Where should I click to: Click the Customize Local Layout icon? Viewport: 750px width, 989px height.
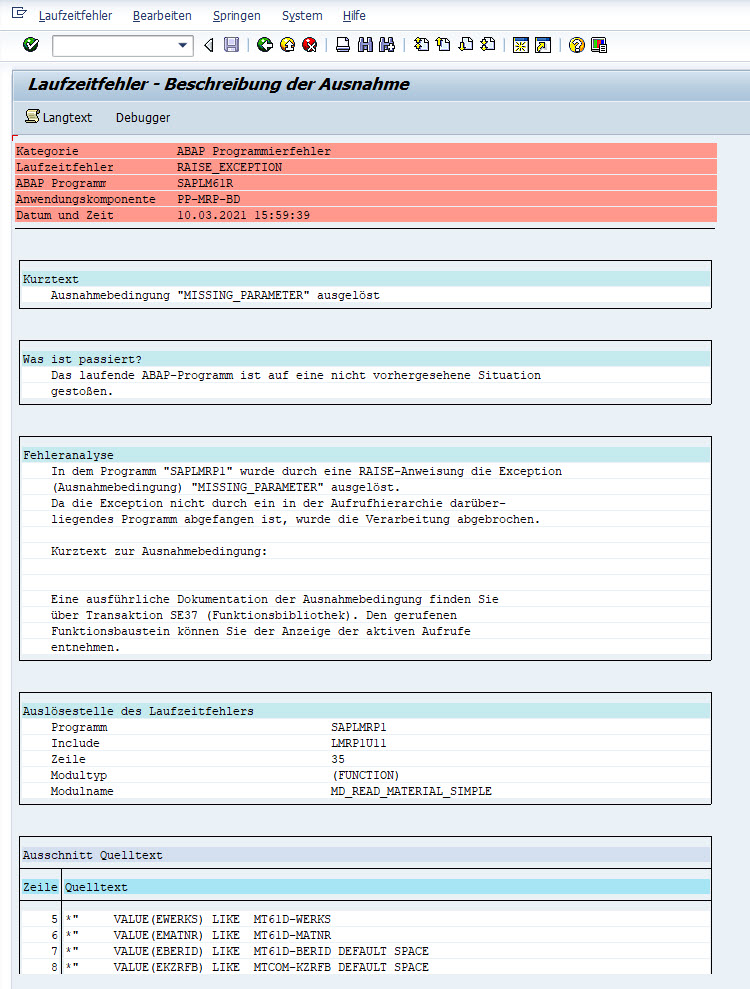coord(599,45)
